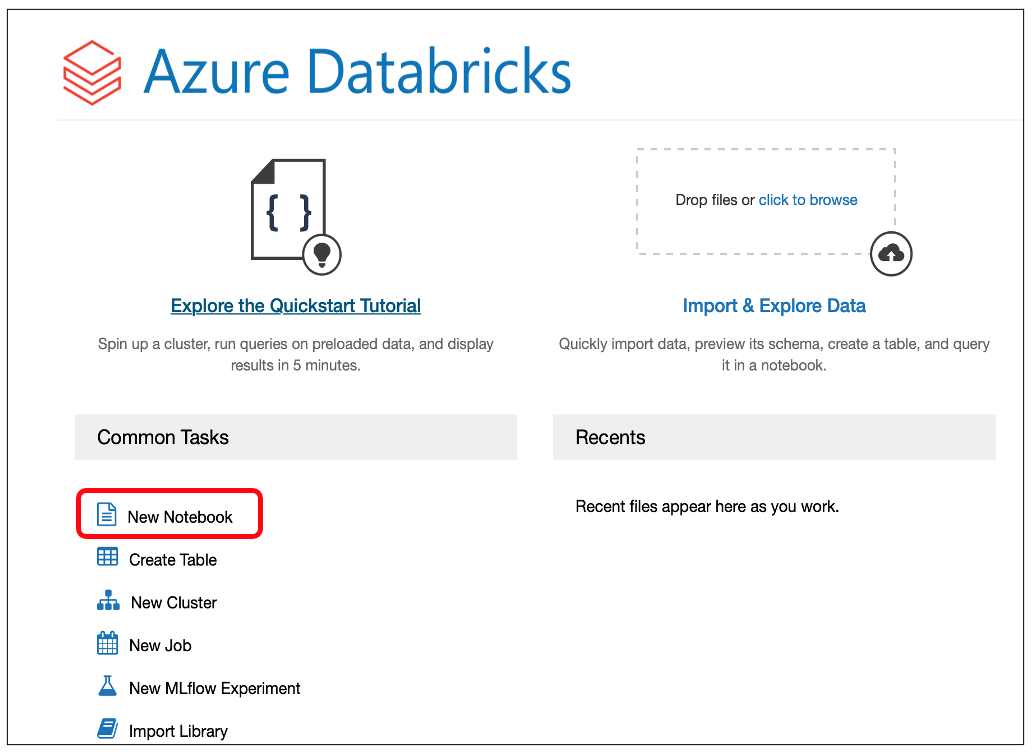Select the Import Library task
The image size is (1034, 754).
click(178, 732)
